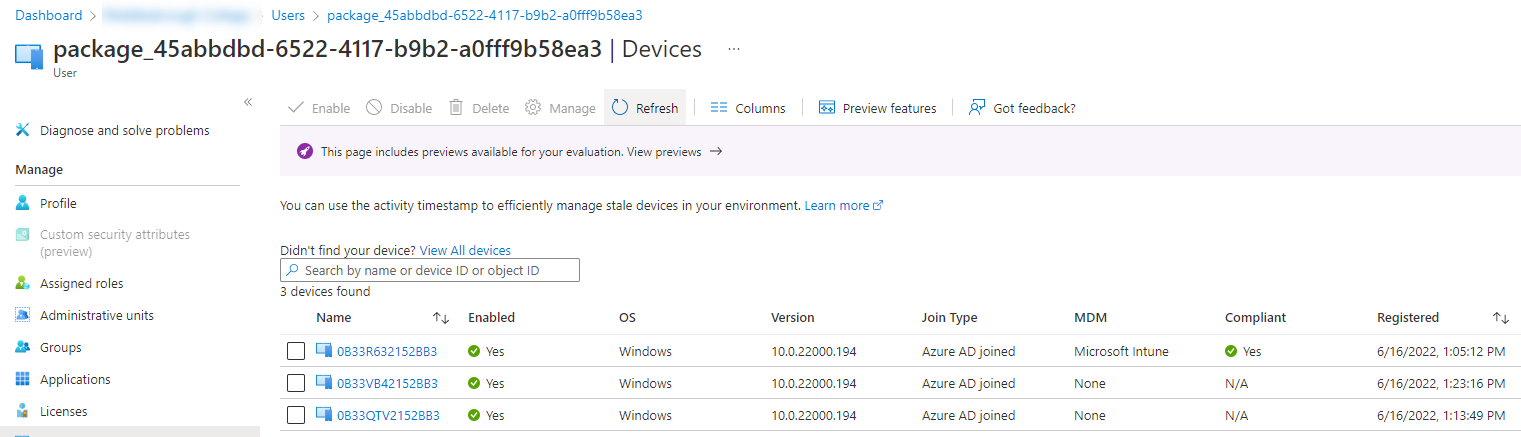Image resolution: width=1521 pixels, height=437 pixels.
Task: Open the Profile menu item
Action: 58,203
